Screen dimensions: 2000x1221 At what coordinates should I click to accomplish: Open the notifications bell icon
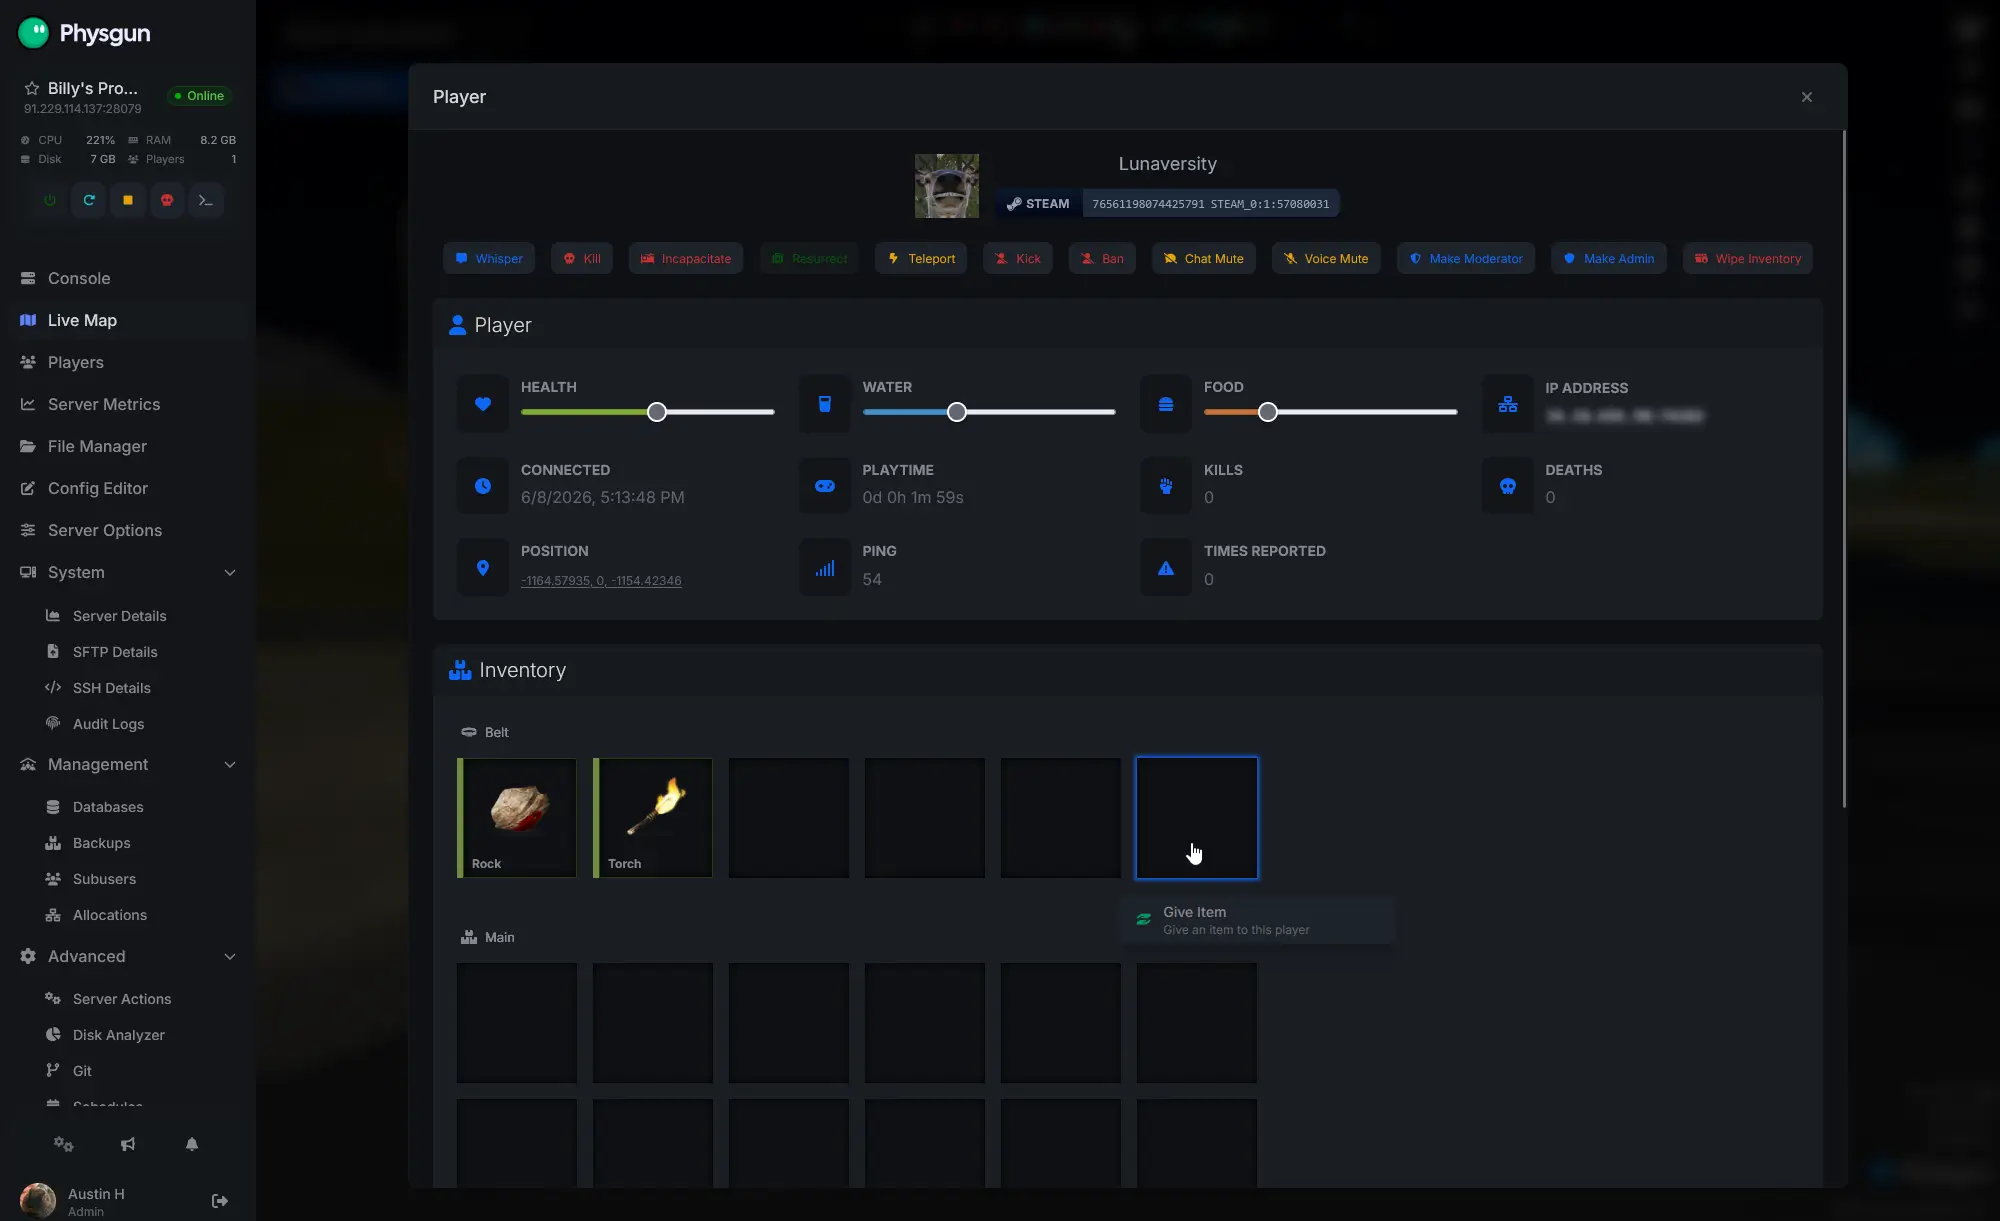[192, 1144]
